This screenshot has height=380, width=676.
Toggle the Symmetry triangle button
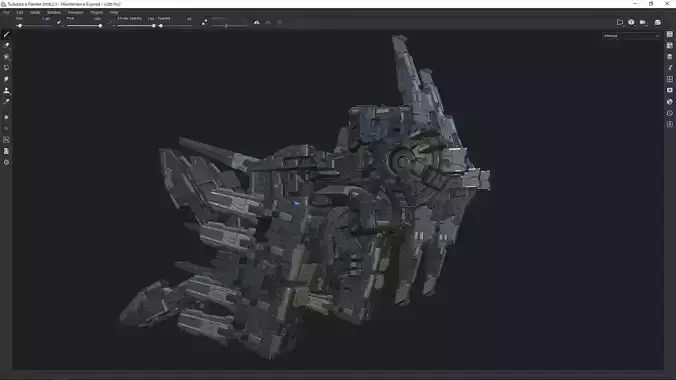coord(257,22)
